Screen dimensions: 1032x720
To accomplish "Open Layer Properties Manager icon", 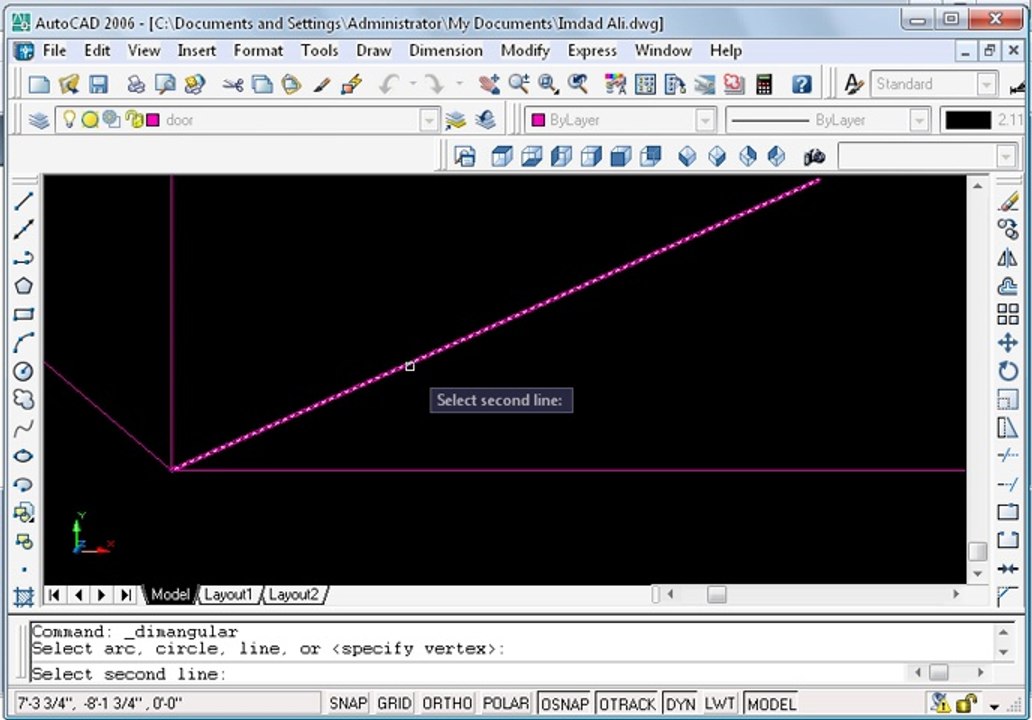I will (x=39, y=120).
